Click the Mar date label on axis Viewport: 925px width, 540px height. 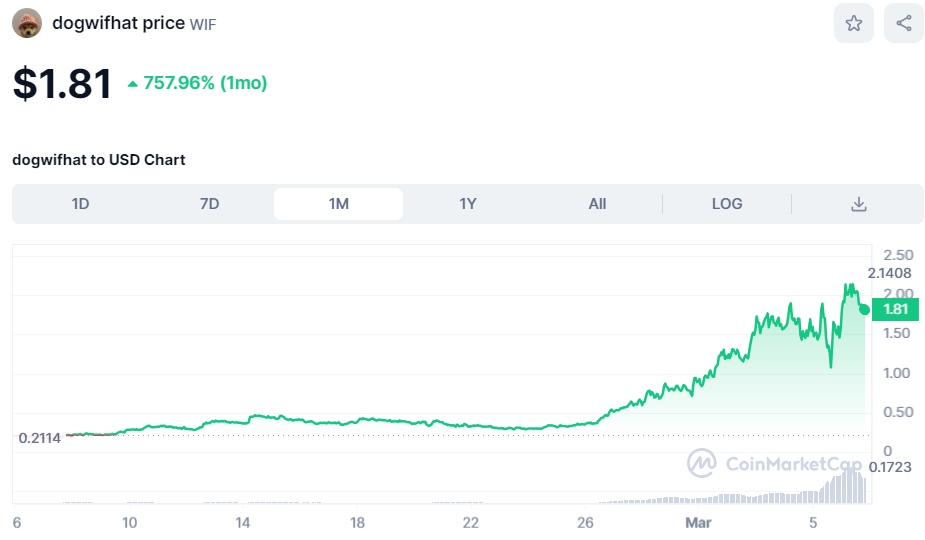(696, 523)
